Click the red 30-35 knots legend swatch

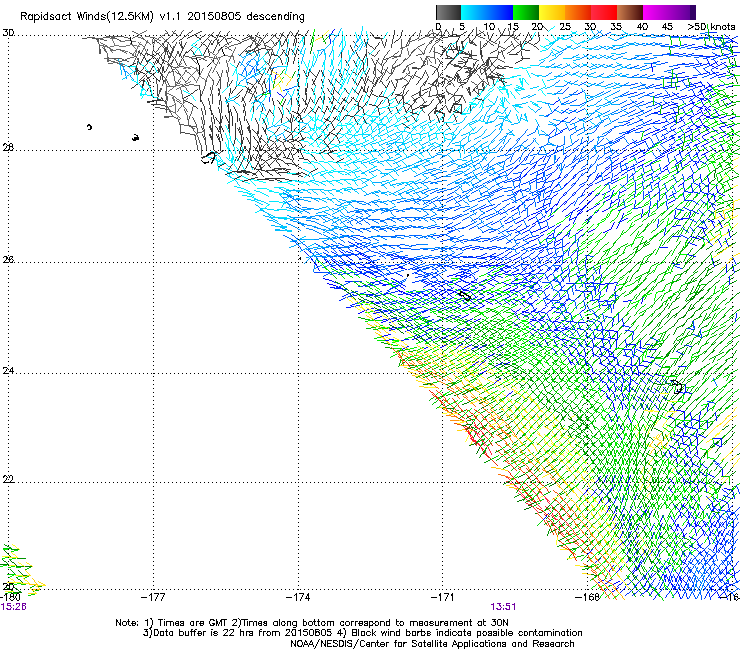pyautogui.click(x=604, y=12)
